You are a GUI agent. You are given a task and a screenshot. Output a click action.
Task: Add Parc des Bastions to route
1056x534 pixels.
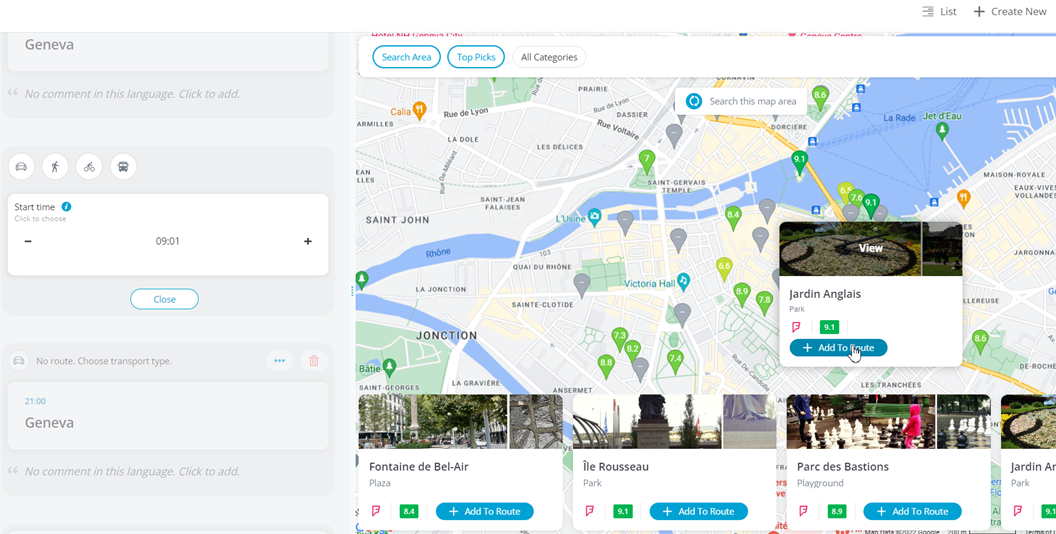(913, 511)
